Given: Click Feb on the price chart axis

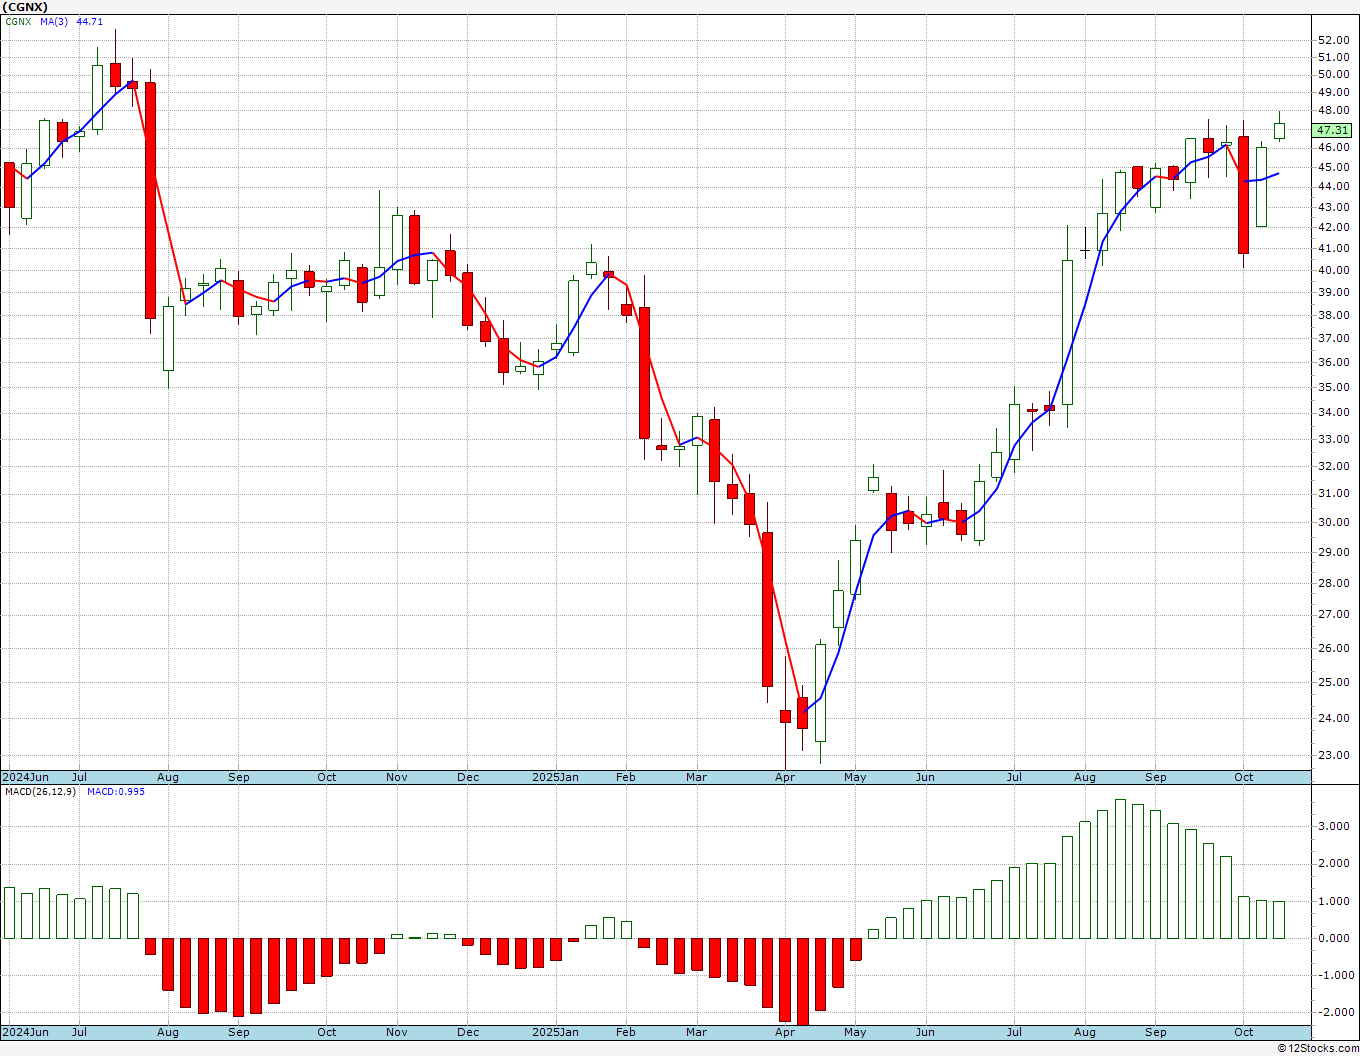Looking at the screenshot, I should coord(626,777).
